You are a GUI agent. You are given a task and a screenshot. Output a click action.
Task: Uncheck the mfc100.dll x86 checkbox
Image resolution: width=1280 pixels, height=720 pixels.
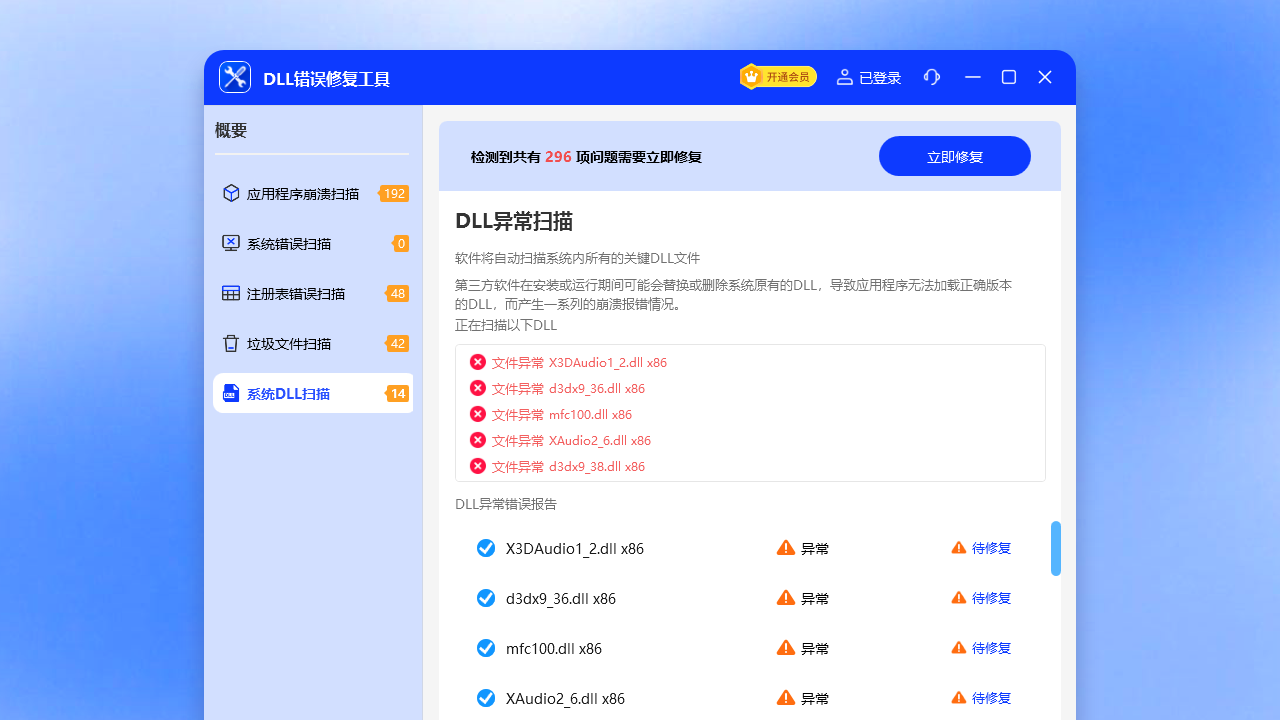pos(486,648)
